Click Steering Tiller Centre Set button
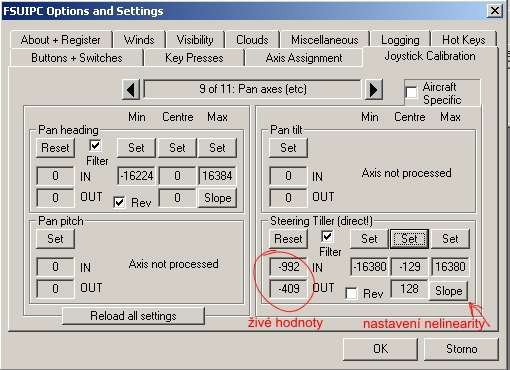The height and width of the screenshot is (370, 510). tap(410, 239)
